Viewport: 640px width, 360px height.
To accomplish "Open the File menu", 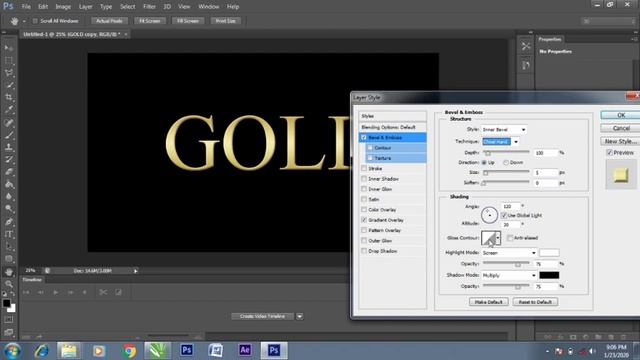I will (26, 7).
